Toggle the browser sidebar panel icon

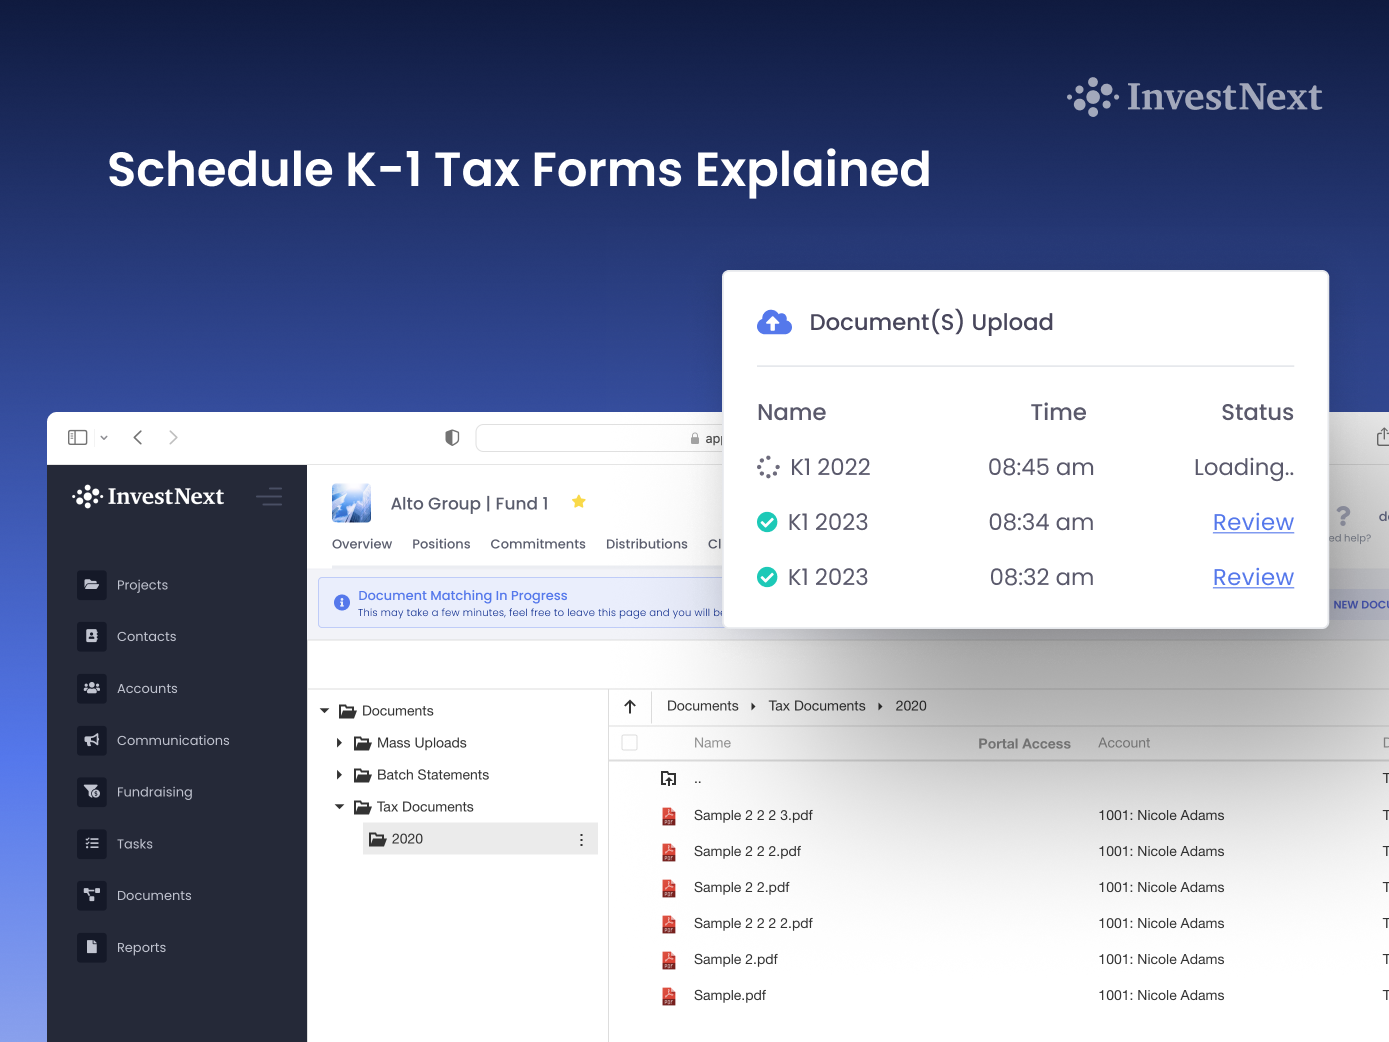tap(78, 437)
